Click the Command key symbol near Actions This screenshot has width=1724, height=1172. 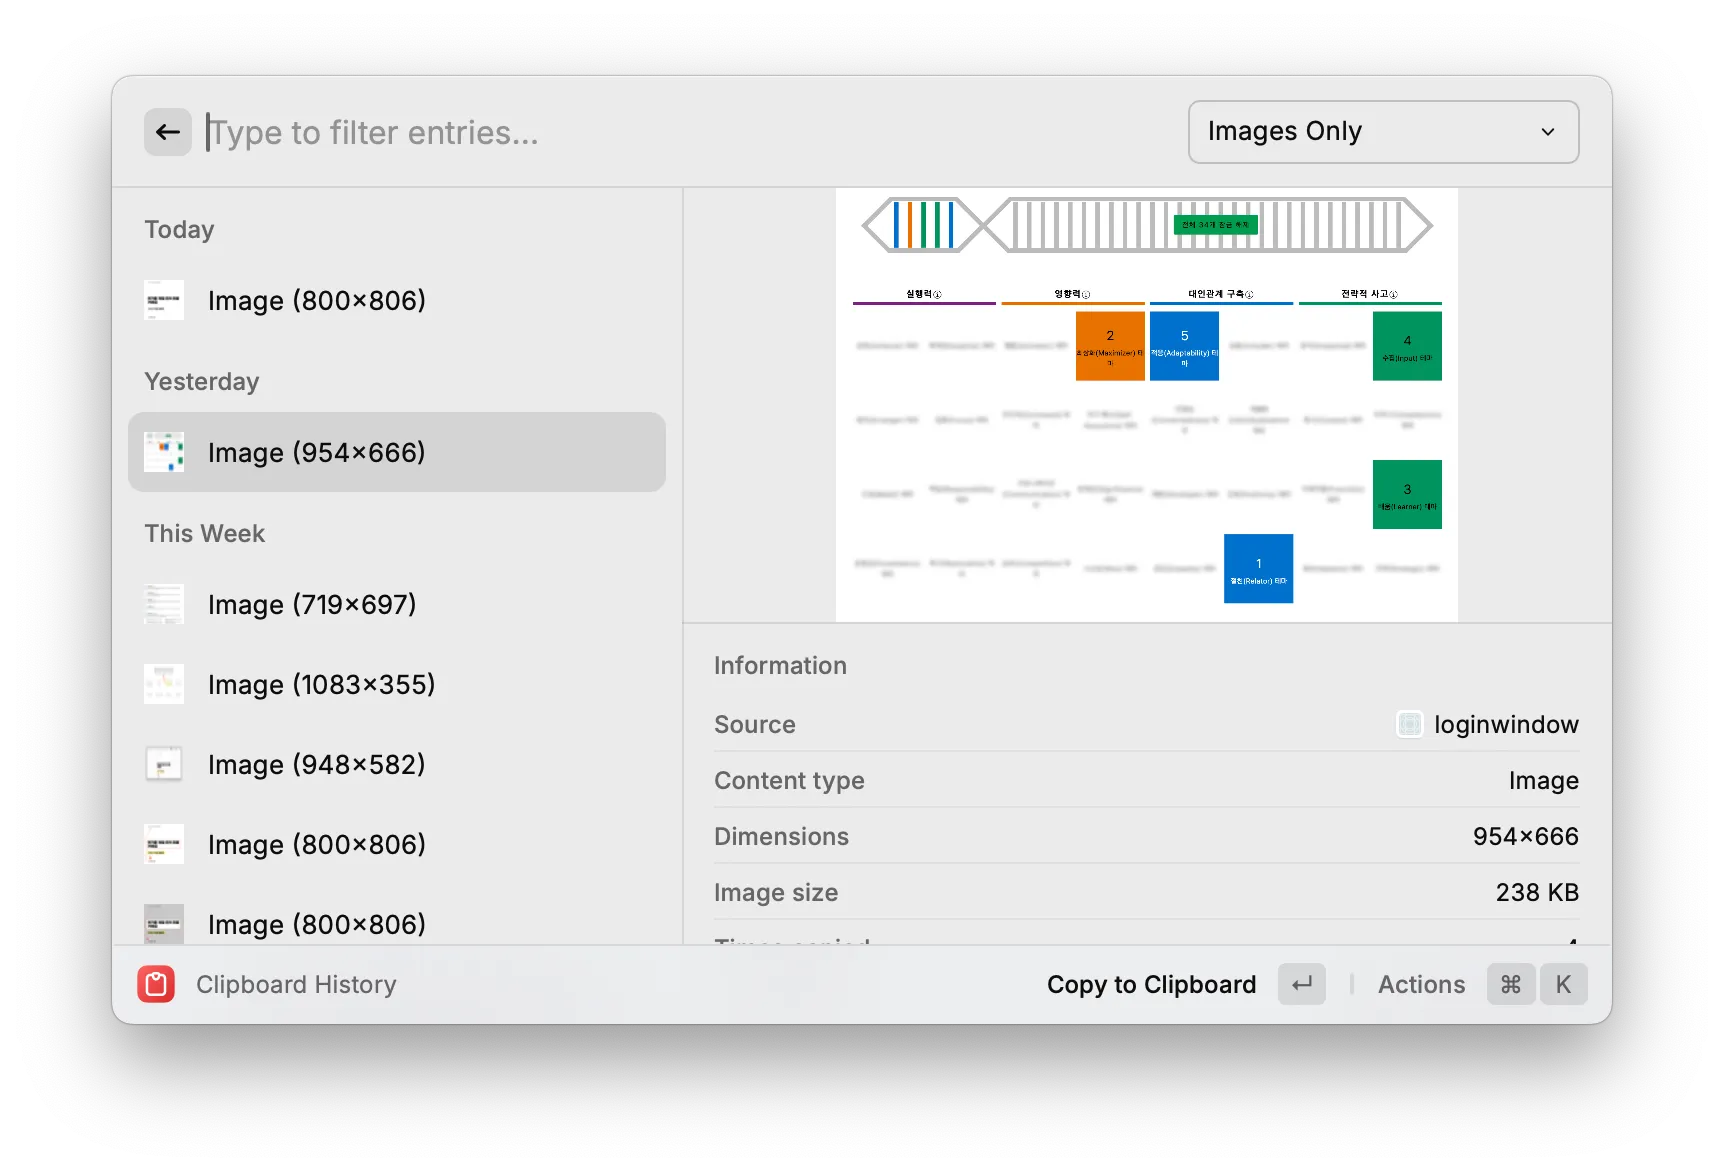click(1510, 984)
